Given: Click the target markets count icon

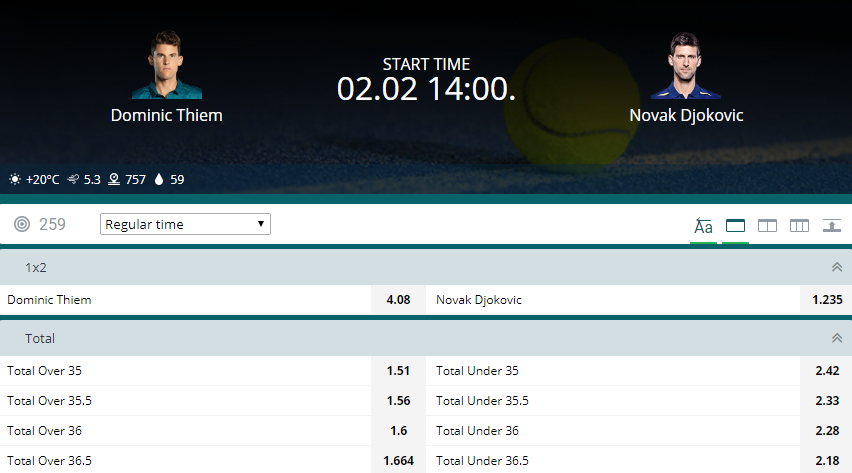Looking at the screenshot, I should pyautogui.click(x=22, y=224).
